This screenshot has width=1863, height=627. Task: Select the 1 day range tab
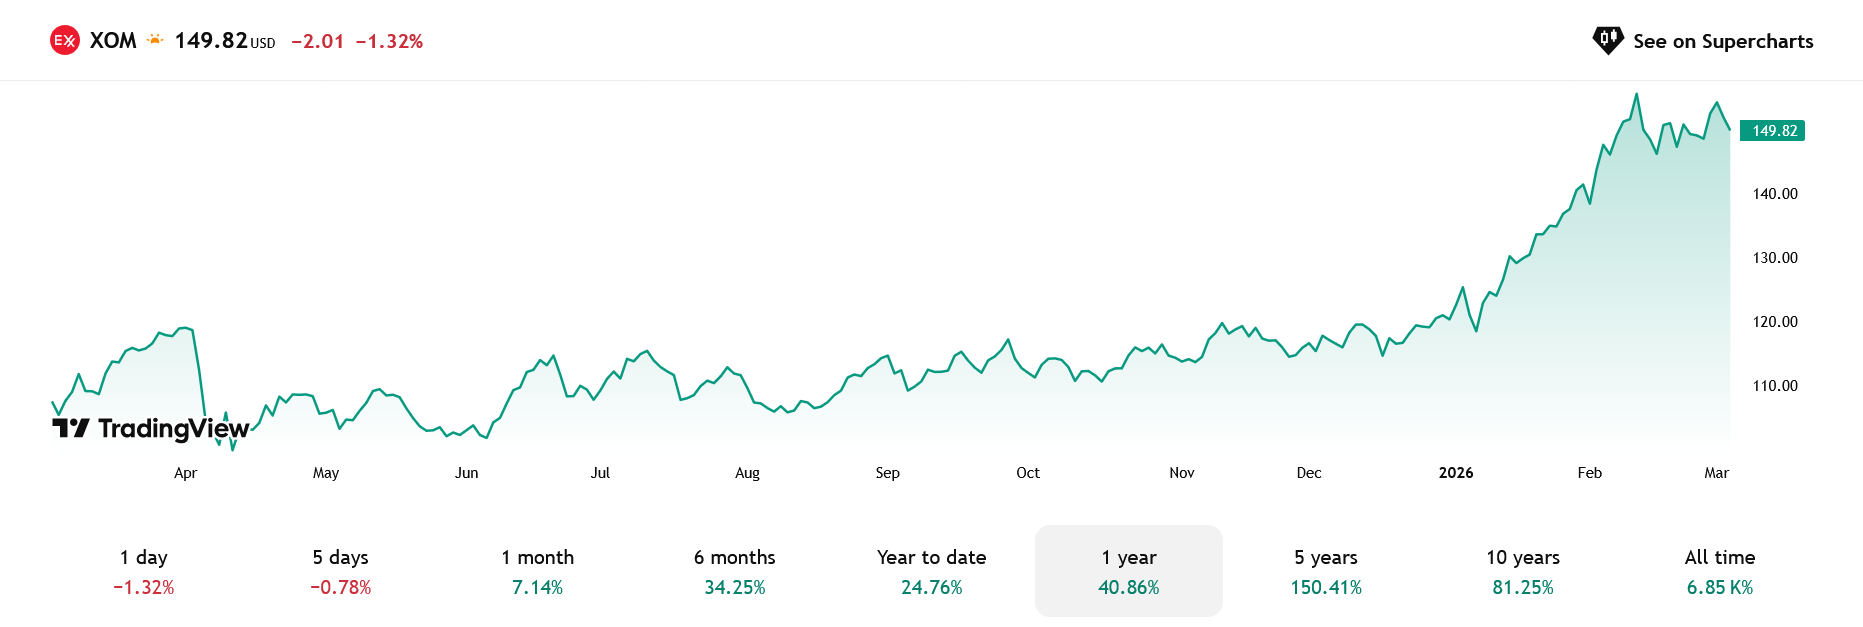144,571
